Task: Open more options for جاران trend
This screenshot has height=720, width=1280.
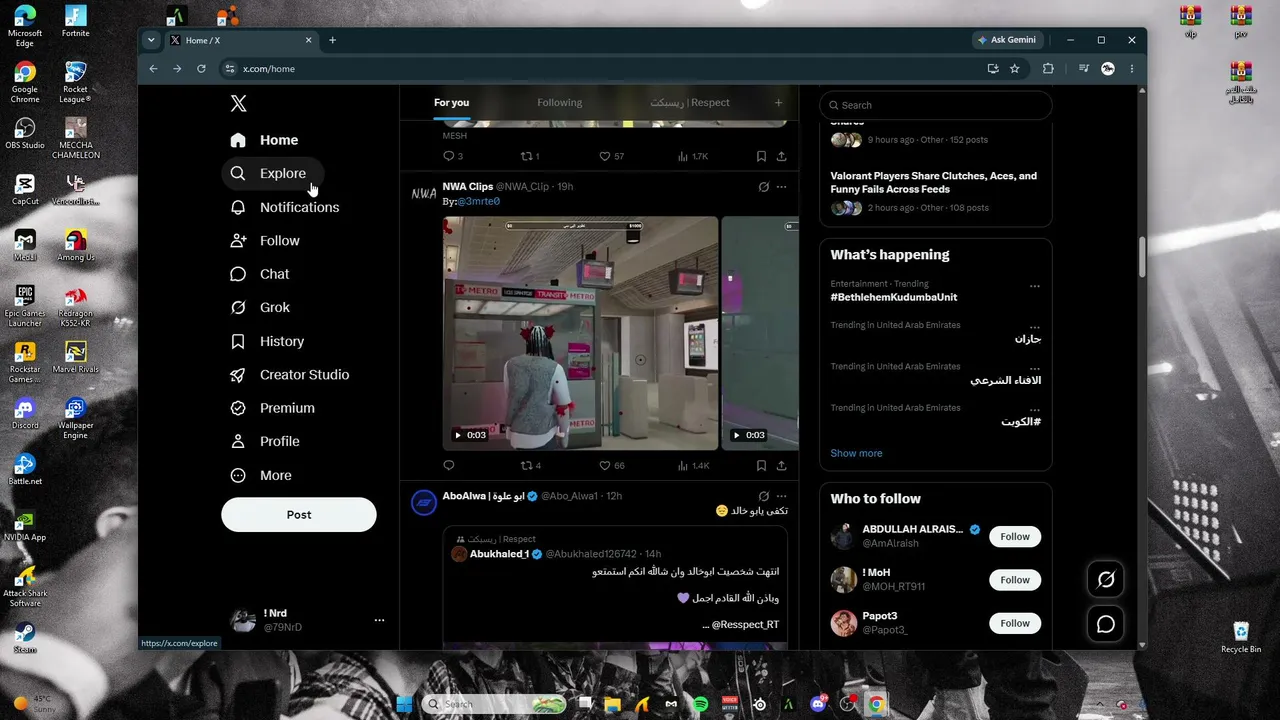Action: click(x=1035, y=327)
